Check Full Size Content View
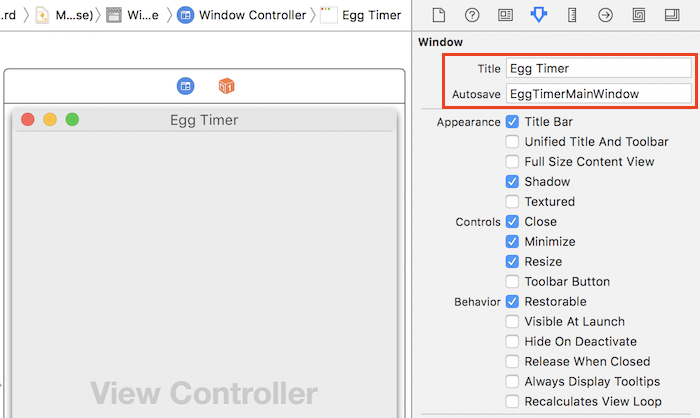Image resolution: width=700 pixels, height=418 pixels. tap(513, 162)
